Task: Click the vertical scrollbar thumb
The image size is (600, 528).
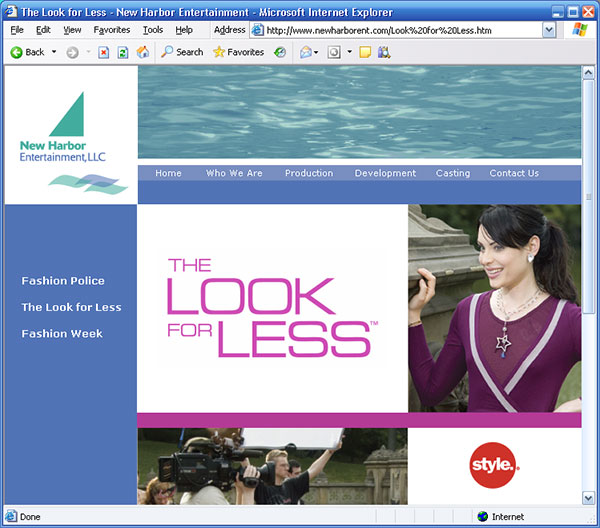Action: click(x=588, y=197)
